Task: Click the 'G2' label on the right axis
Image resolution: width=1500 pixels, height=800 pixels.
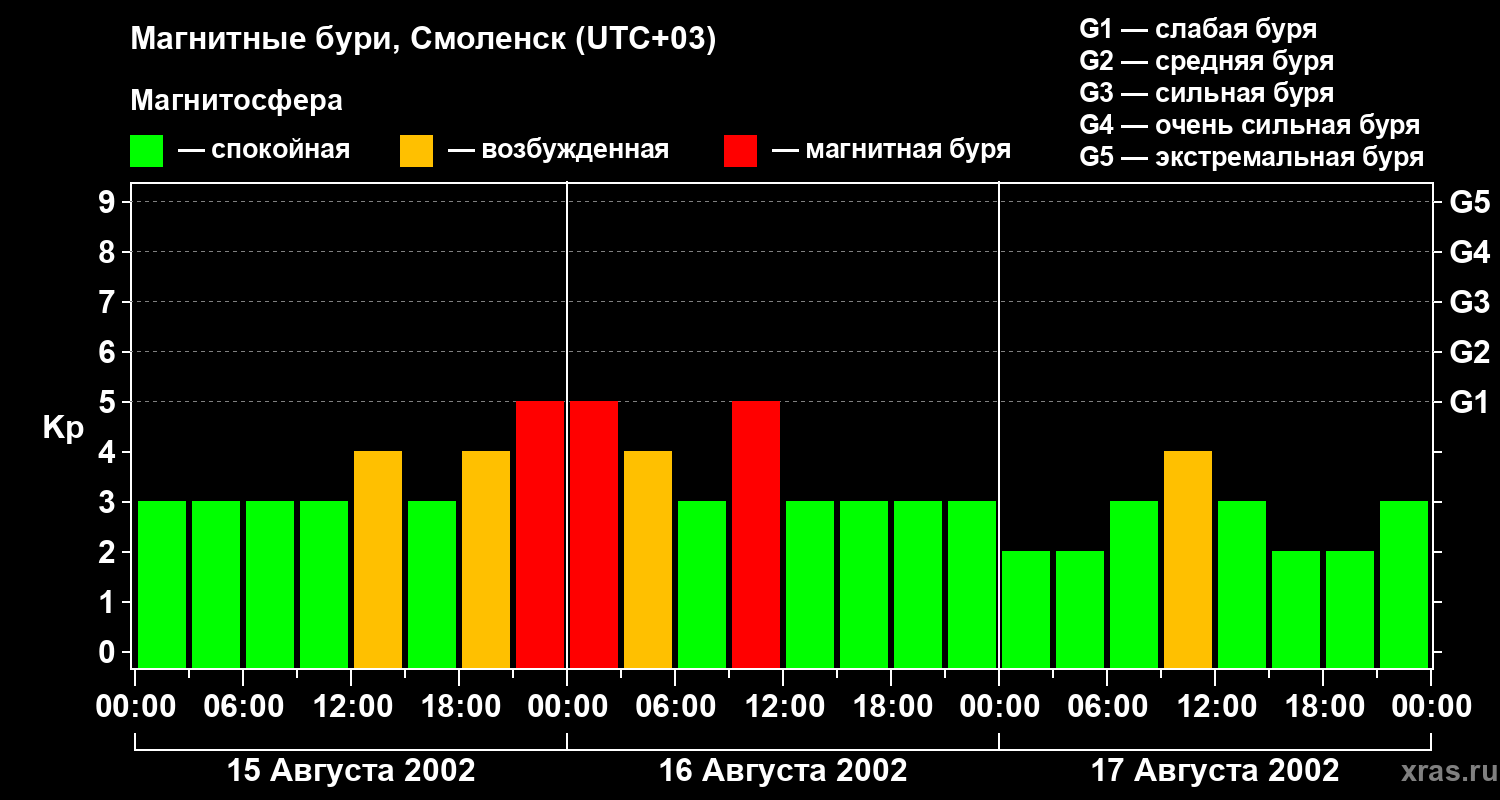Action: (1470, 352)
